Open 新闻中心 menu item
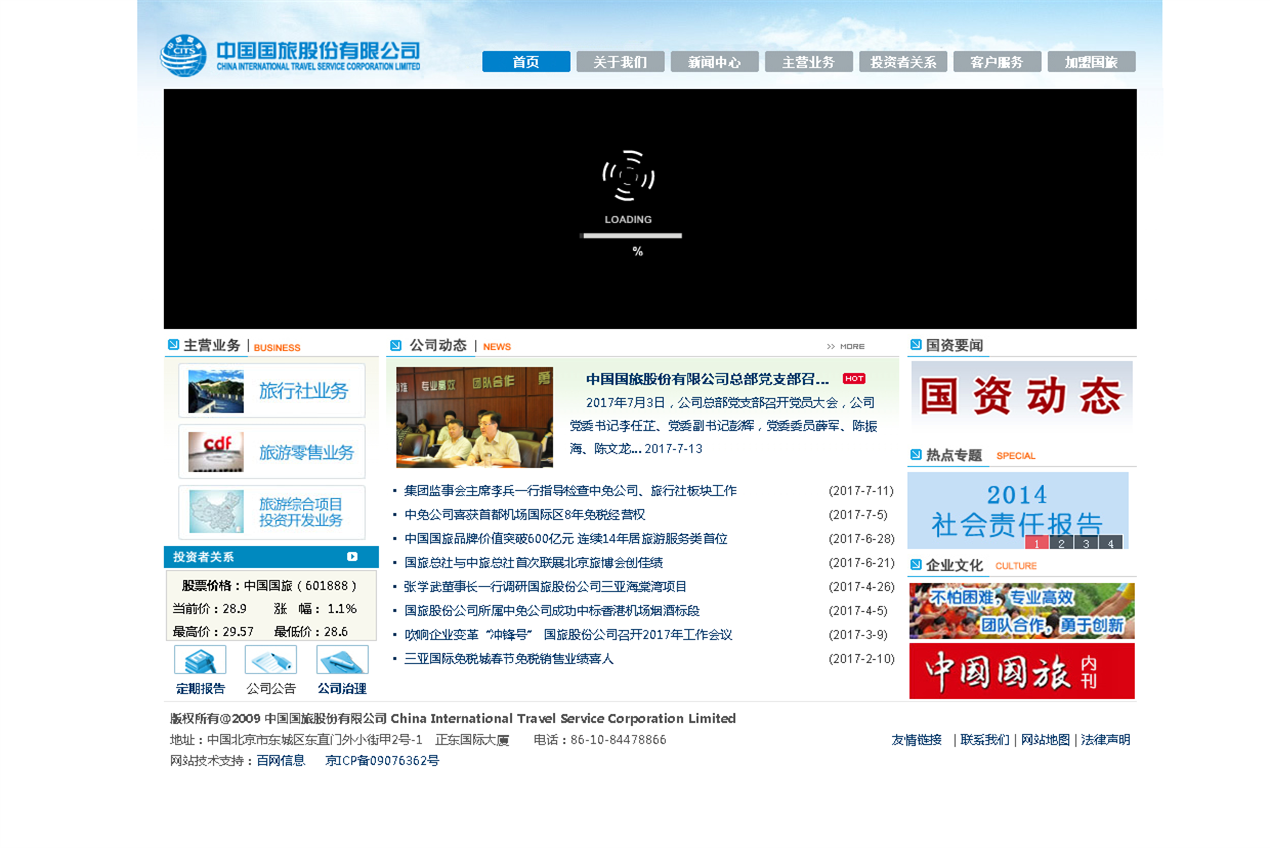1270x848 pixels. (x=715, y=62)
